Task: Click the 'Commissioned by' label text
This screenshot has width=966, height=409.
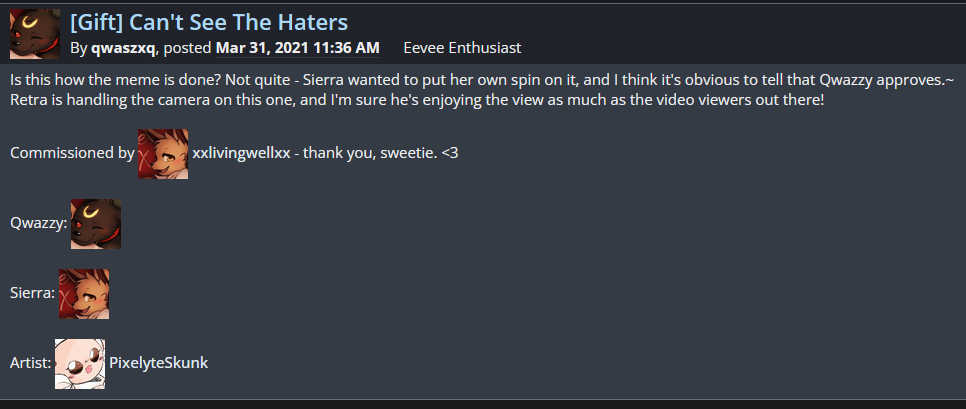Action: pos(72,154)
